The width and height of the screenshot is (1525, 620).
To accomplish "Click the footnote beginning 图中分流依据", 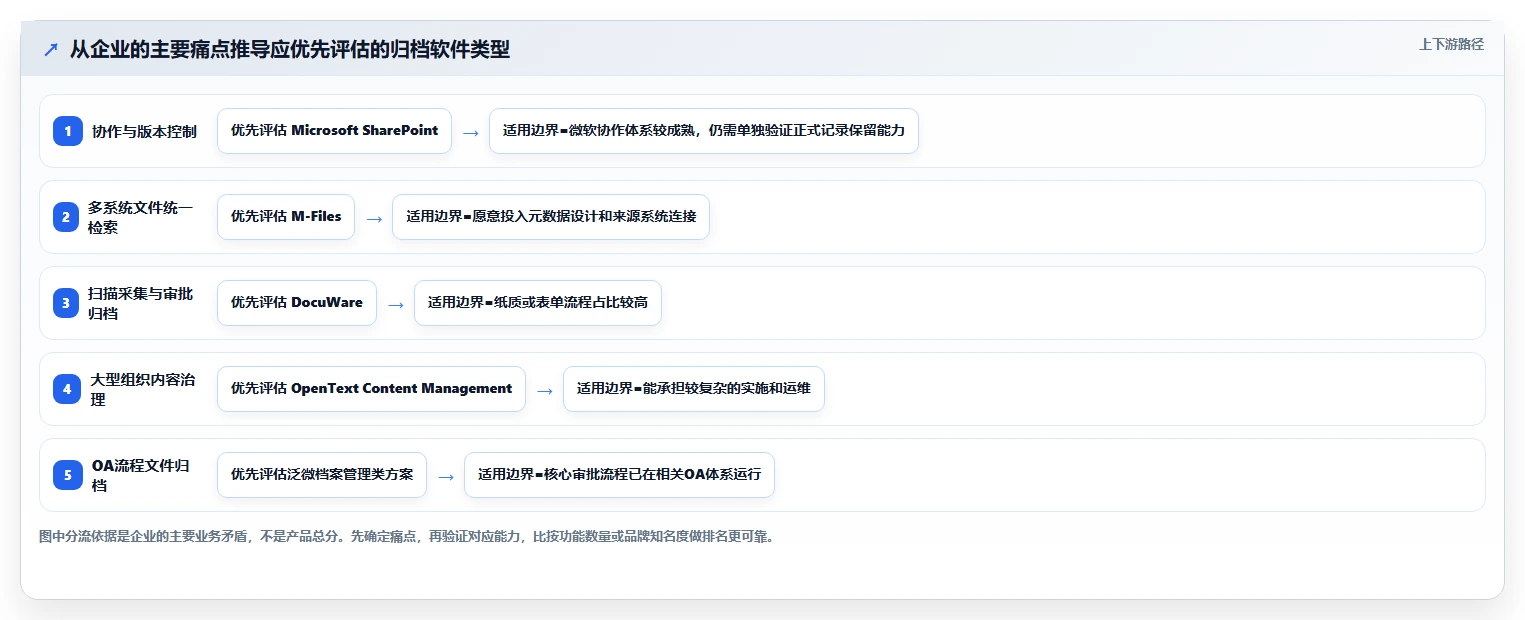I will (x=406, y=537).
